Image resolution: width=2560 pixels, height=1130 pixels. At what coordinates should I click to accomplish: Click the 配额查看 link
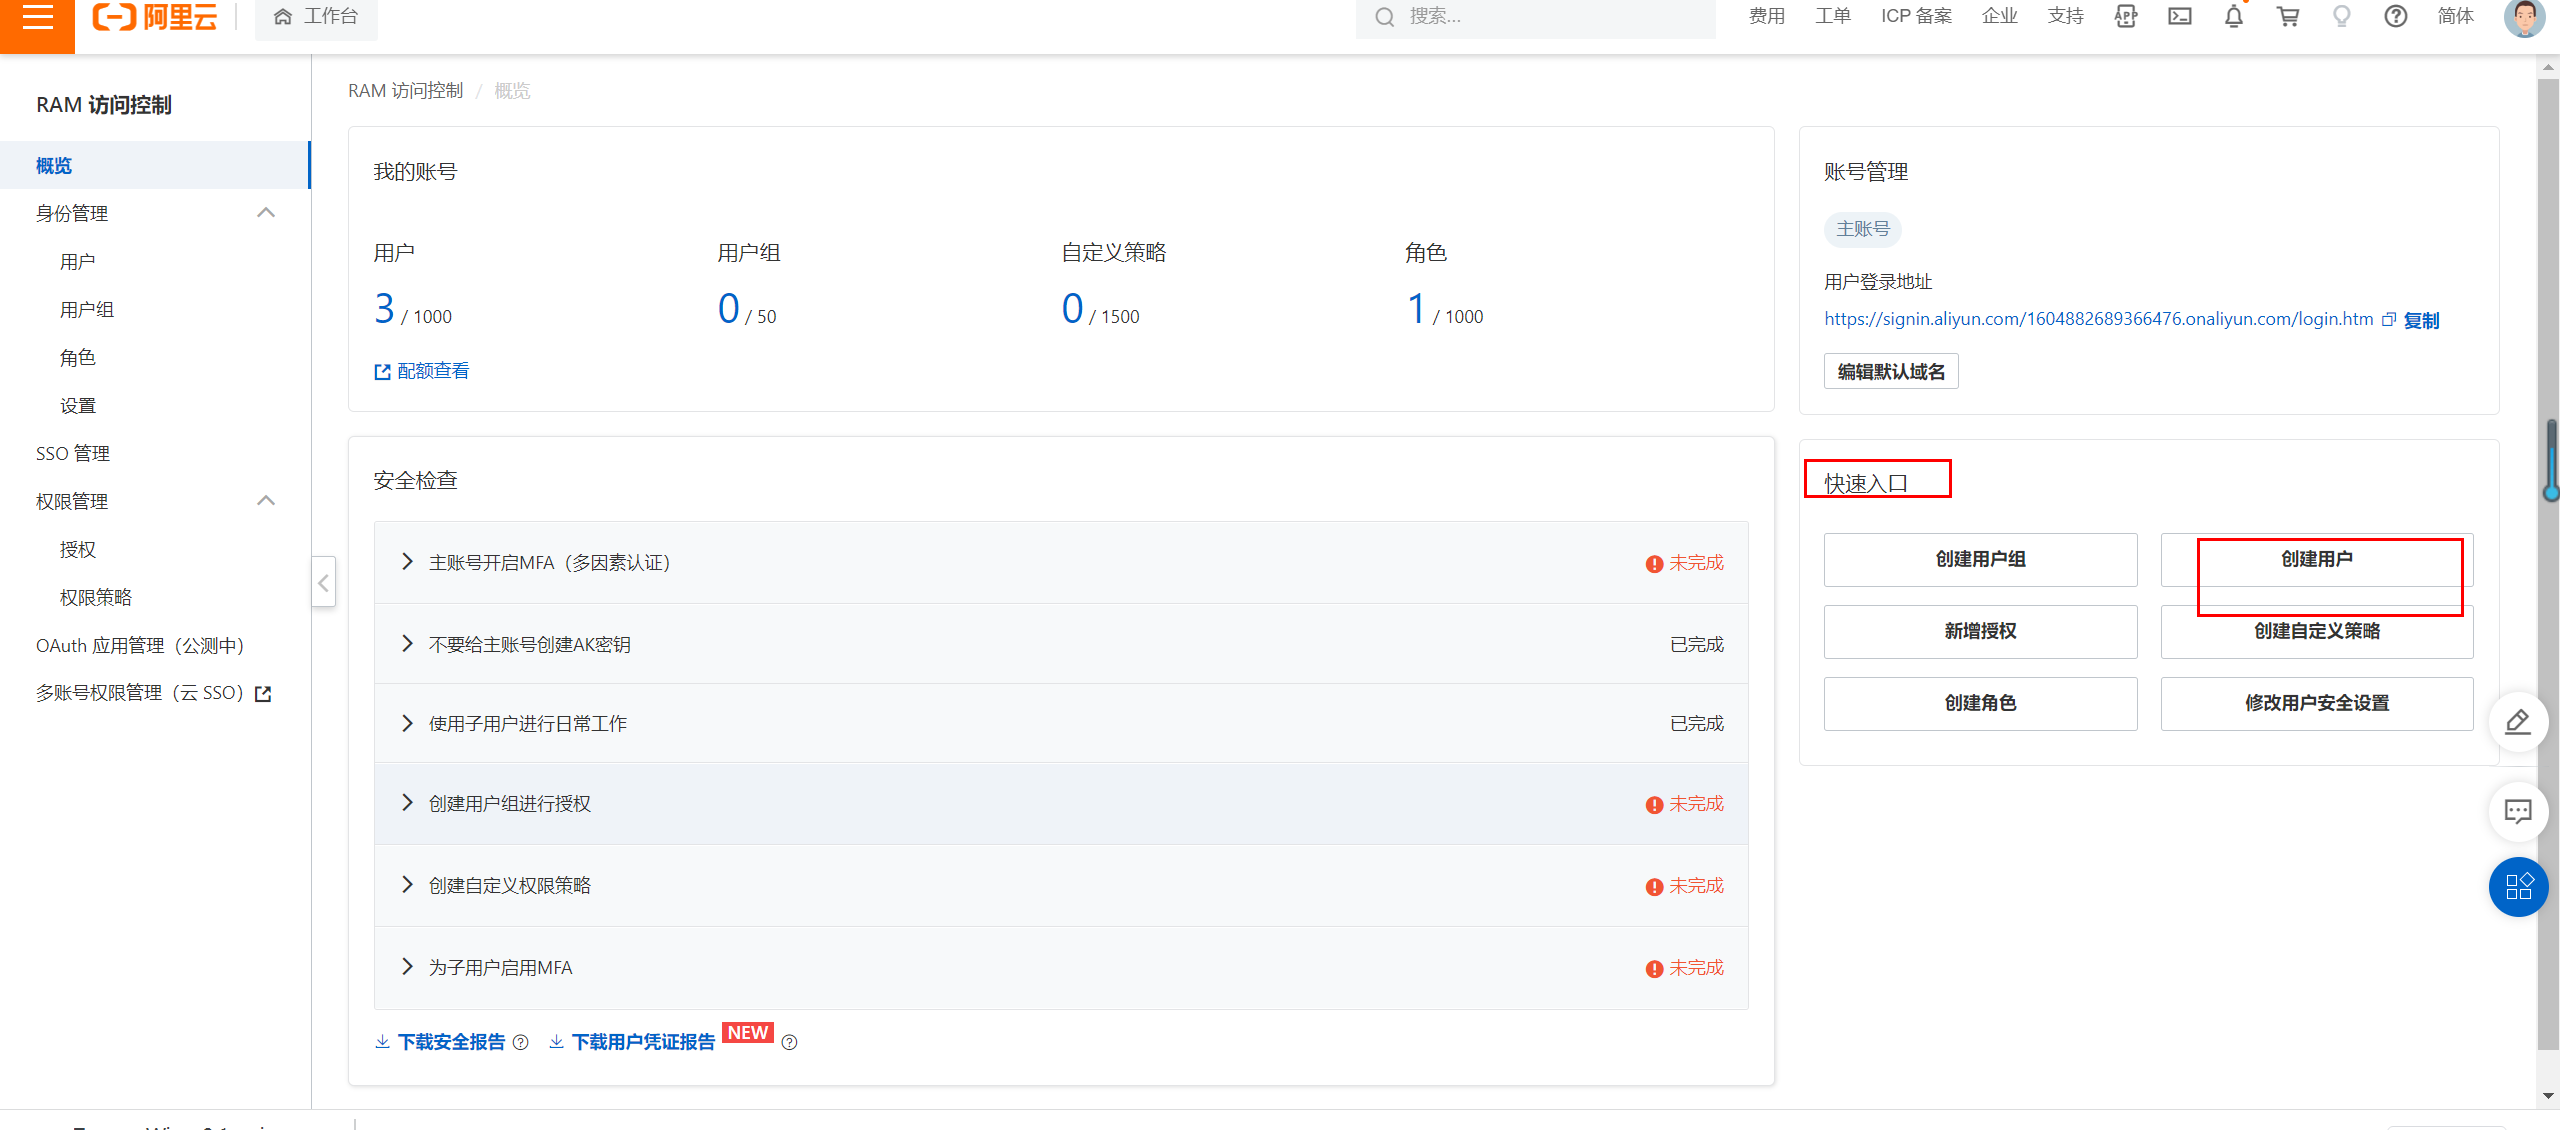coord(433,371)
